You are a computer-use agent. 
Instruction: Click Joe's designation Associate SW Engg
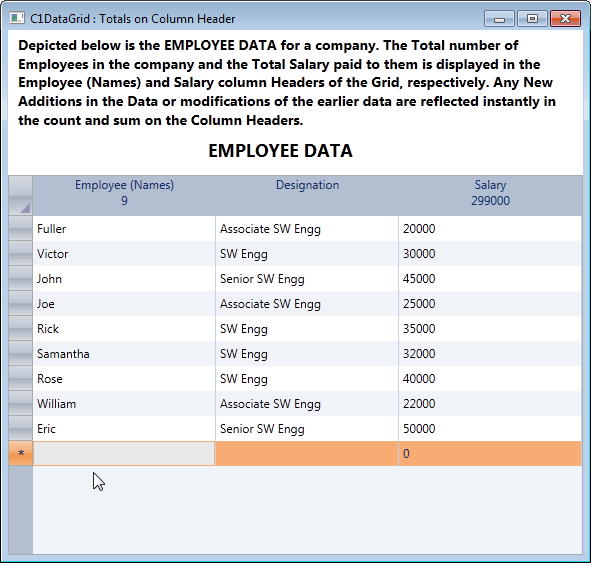pyautogui.click(x=307, y=303)
